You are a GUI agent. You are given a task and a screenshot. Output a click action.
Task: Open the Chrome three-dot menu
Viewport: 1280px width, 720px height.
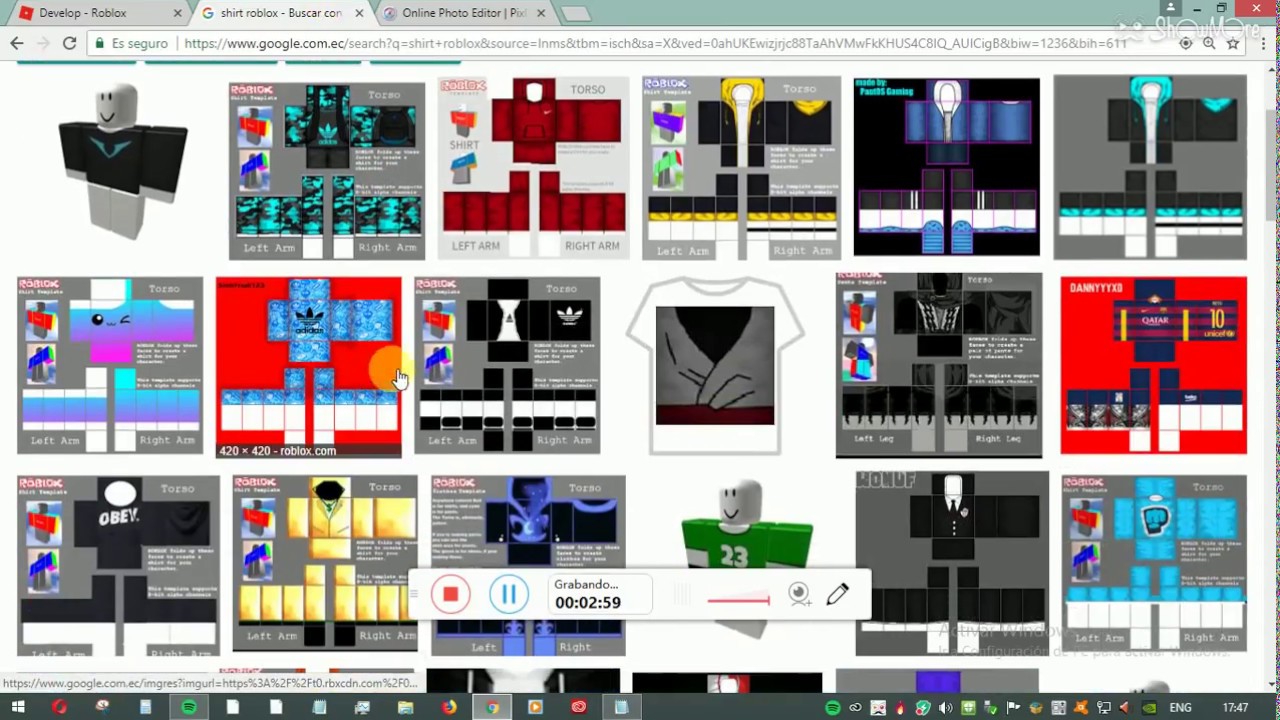(x=1261, y=44)
